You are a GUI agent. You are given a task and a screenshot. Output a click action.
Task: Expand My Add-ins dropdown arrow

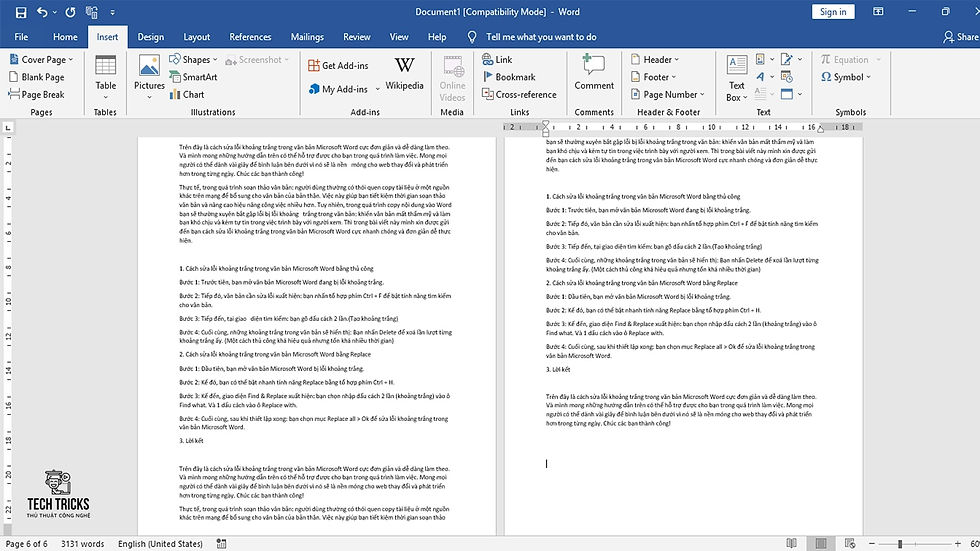[378, 89]
